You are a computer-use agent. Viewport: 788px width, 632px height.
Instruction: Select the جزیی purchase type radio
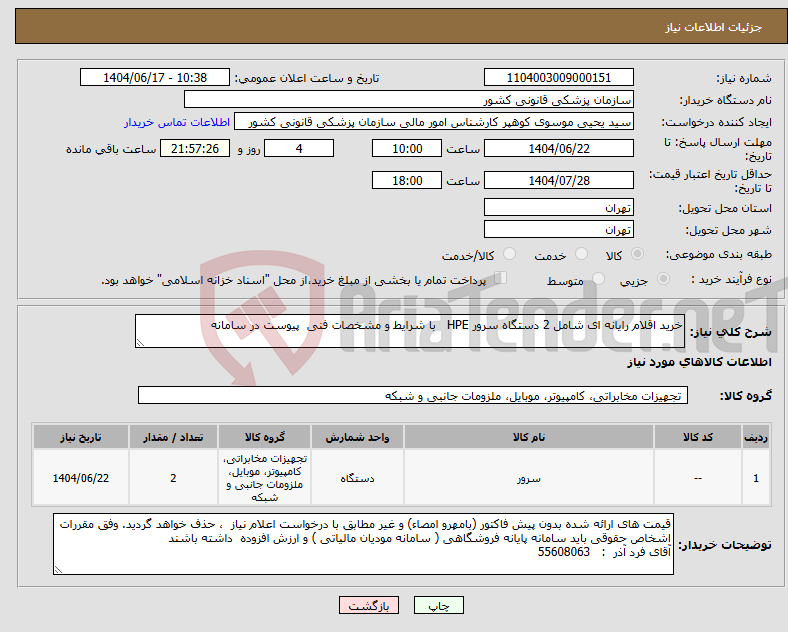coord(663,278)
